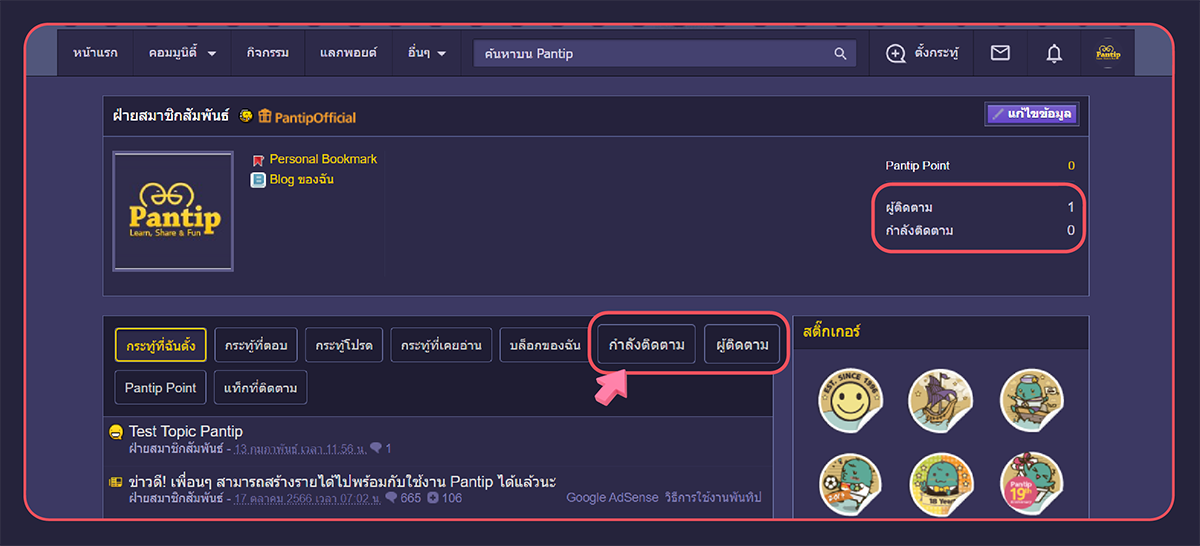Select the 18 Year character sticker
Viewport: 1200px width, 546px height.
940,484
